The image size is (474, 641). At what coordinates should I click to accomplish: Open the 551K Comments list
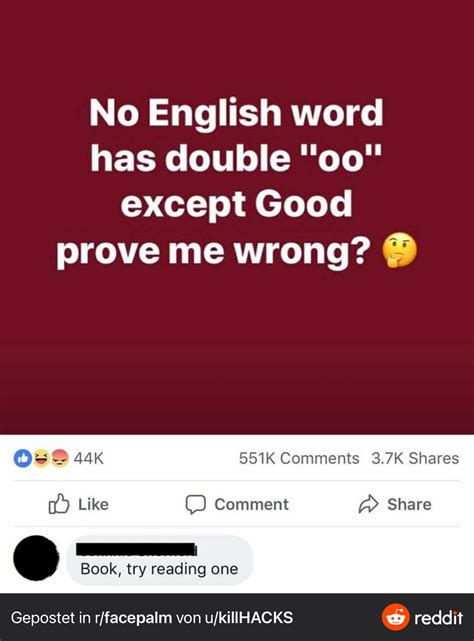click(299, 458)
